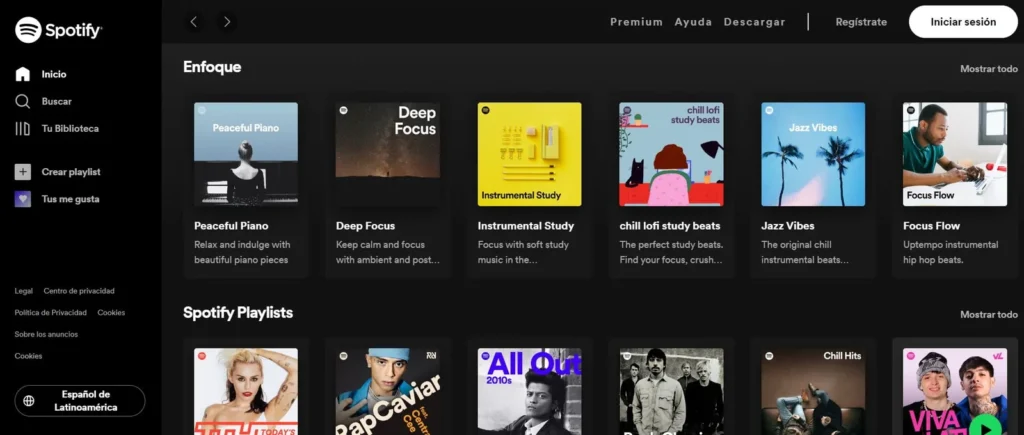Click description 'Keep calm and focus with ambient'

click(x=388, y=252)
